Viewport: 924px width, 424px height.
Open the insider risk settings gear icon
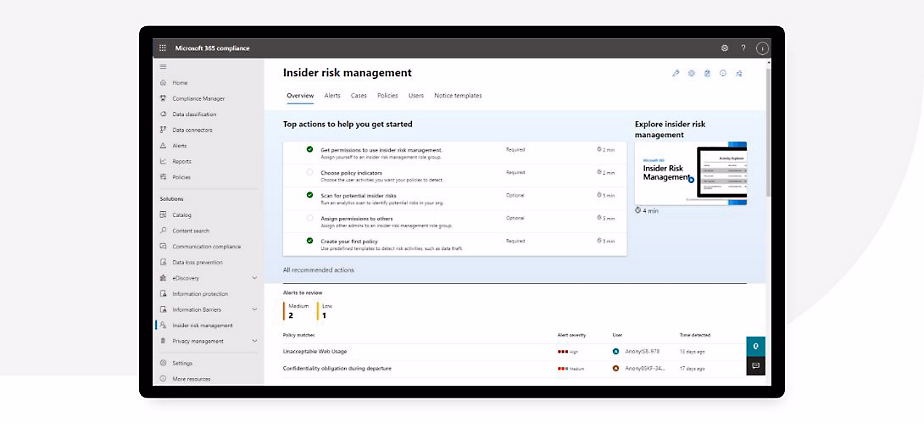pyautogui.click(x=691, y=73)
